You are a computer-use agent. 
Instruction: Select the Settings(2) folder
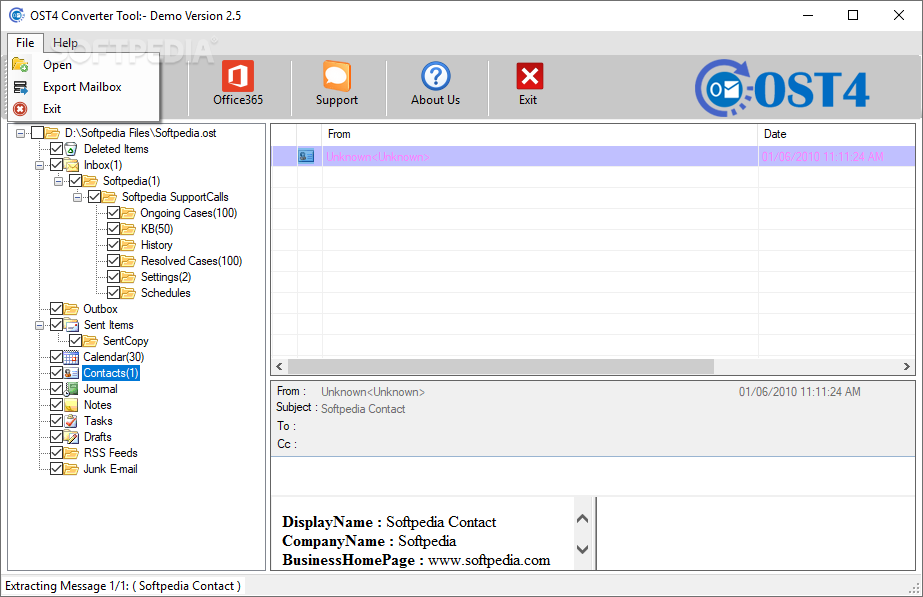point(166,277)
